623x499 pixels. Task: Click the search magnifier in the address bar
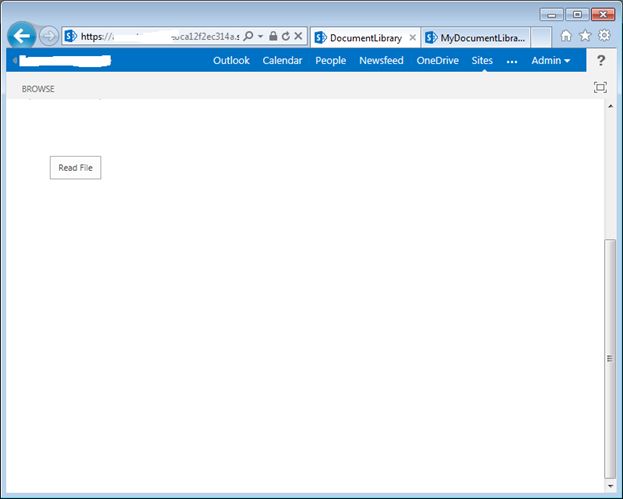pyautogui.click(x=248, y=37)
